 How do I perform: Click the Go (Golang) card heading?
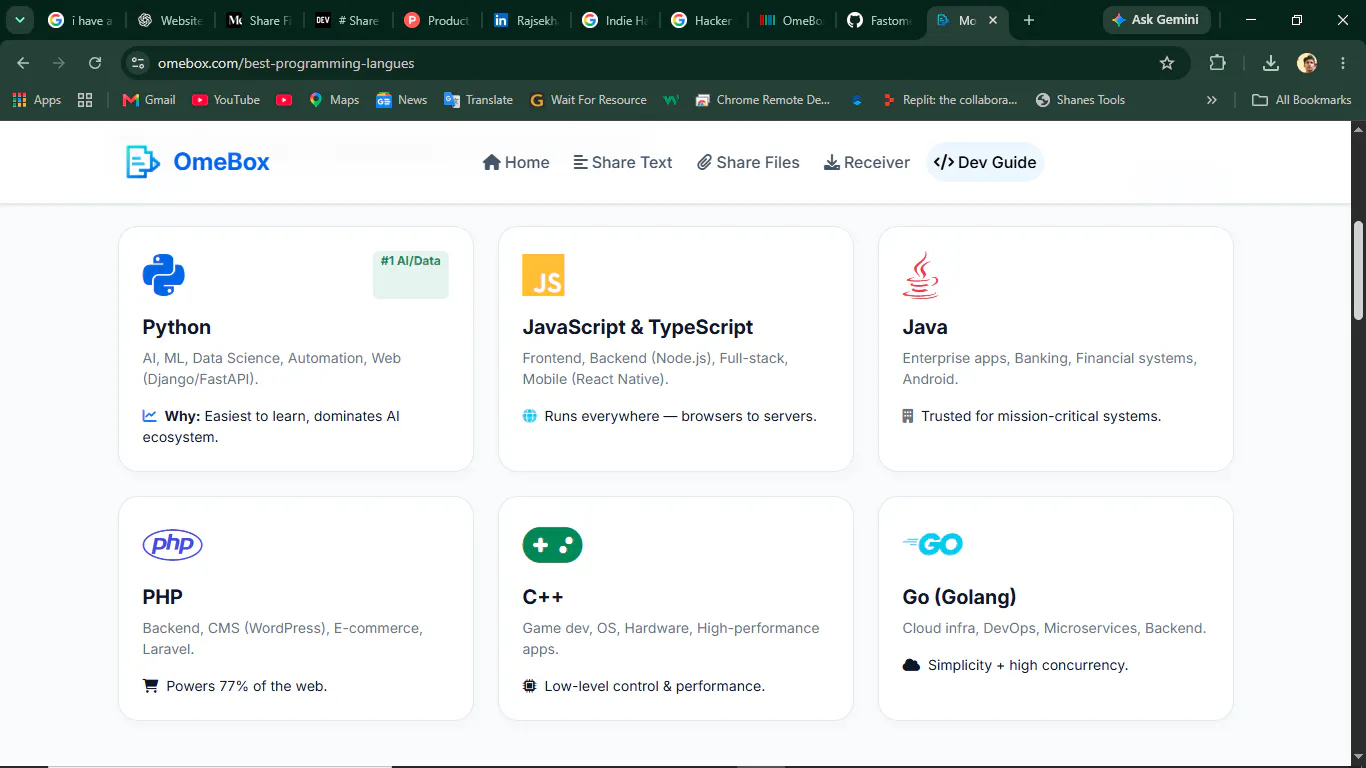[959, 597]
